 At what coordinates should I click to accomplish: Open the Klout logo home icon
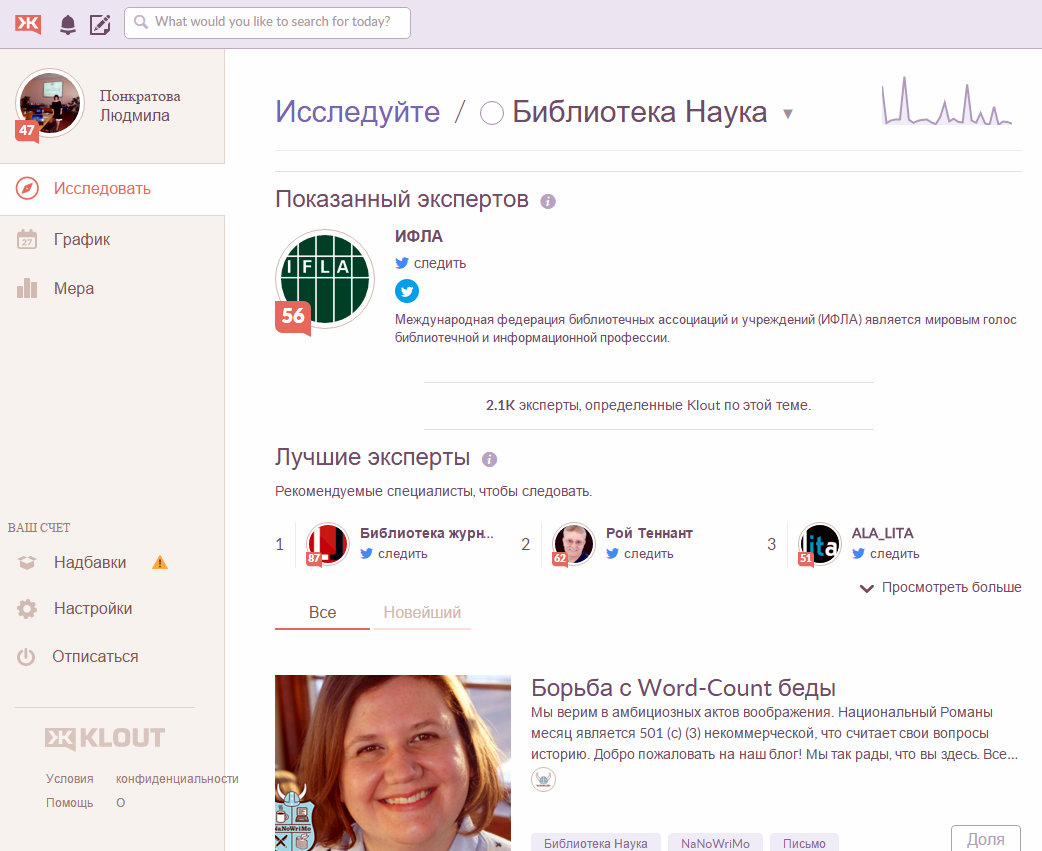coord(28,24)
